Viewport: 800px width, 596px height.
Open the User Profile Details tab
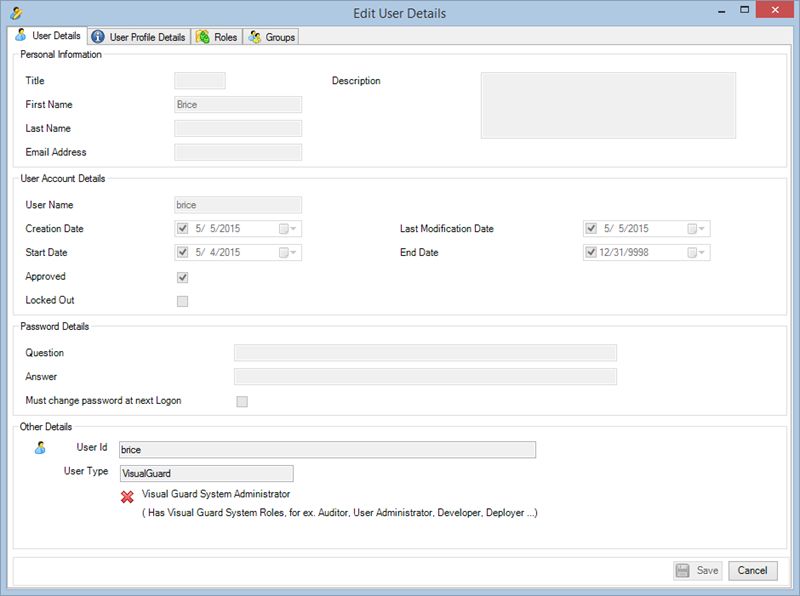[x=139, y=37]
